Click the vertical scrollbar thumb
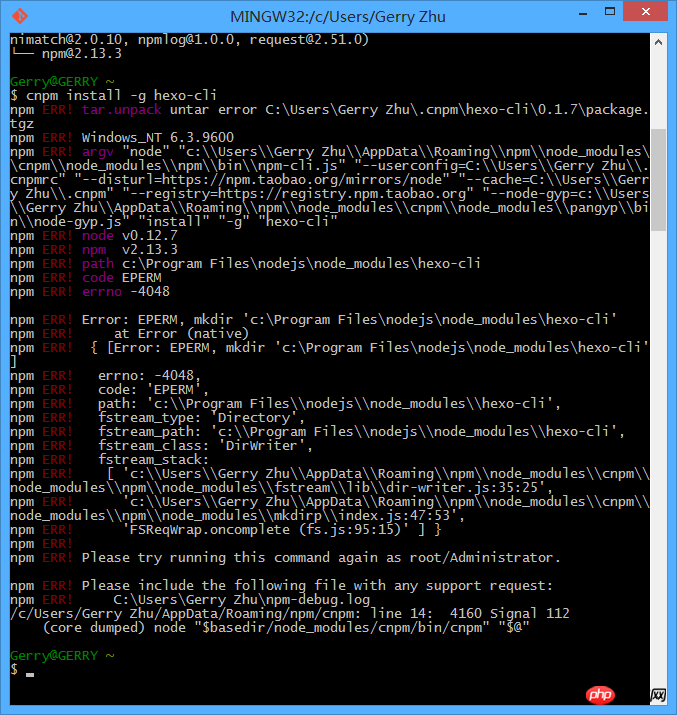The image size is (677, 715). point(658,180)
